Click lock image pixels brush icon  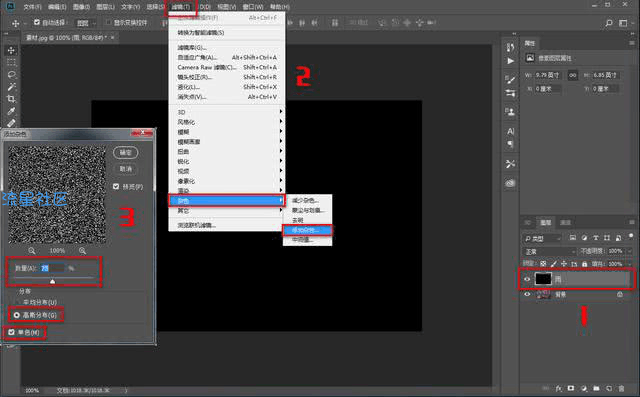pyautogui.click(x=553, y=264)
